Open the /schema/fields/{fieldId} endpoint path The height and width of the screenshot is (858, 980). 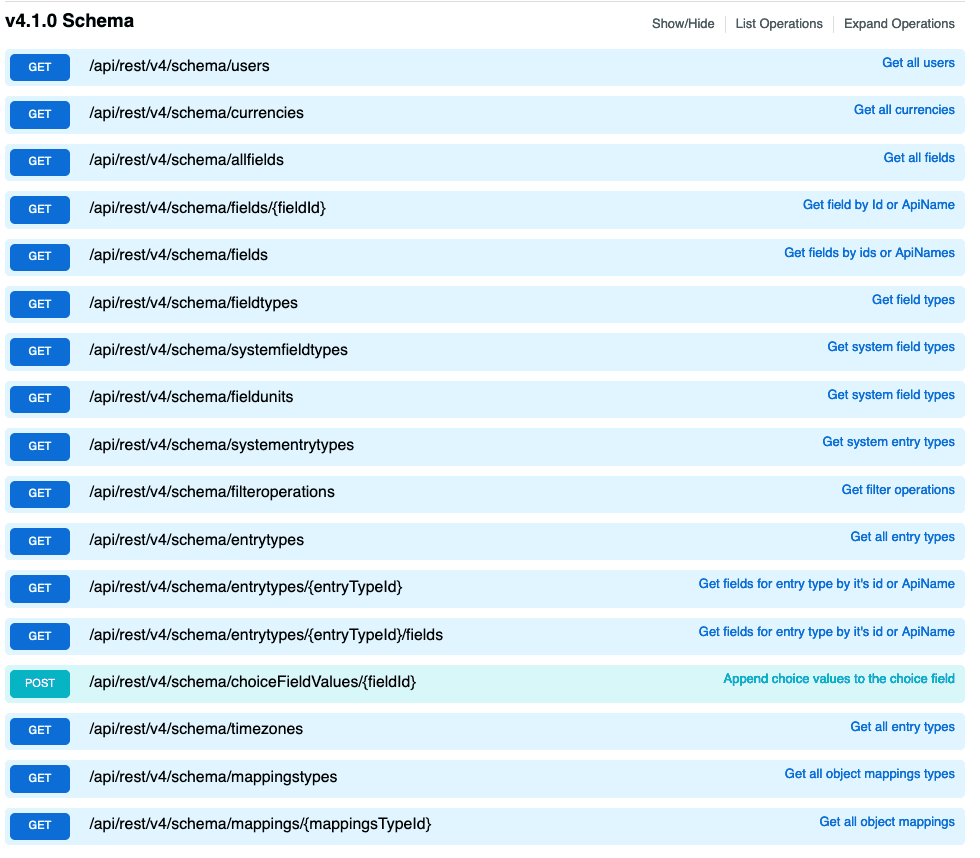[x=208, y=208]
